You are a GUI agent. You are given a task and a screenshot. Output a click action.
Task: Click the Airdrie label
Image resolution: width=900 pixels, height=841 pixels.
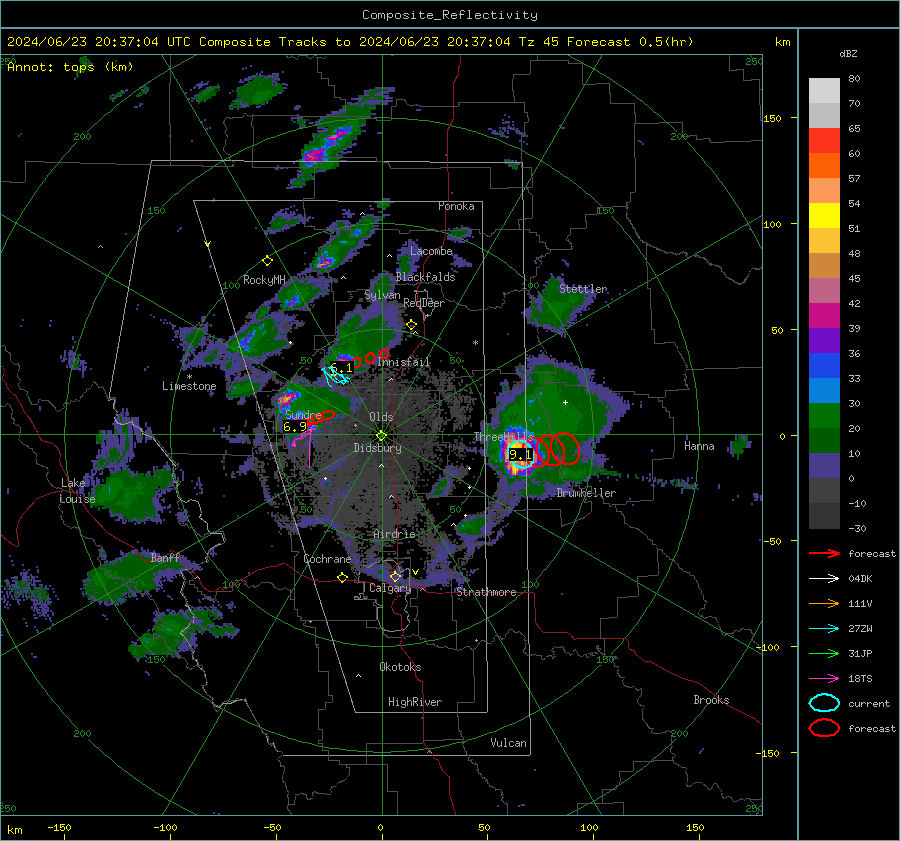coord(394,534)
